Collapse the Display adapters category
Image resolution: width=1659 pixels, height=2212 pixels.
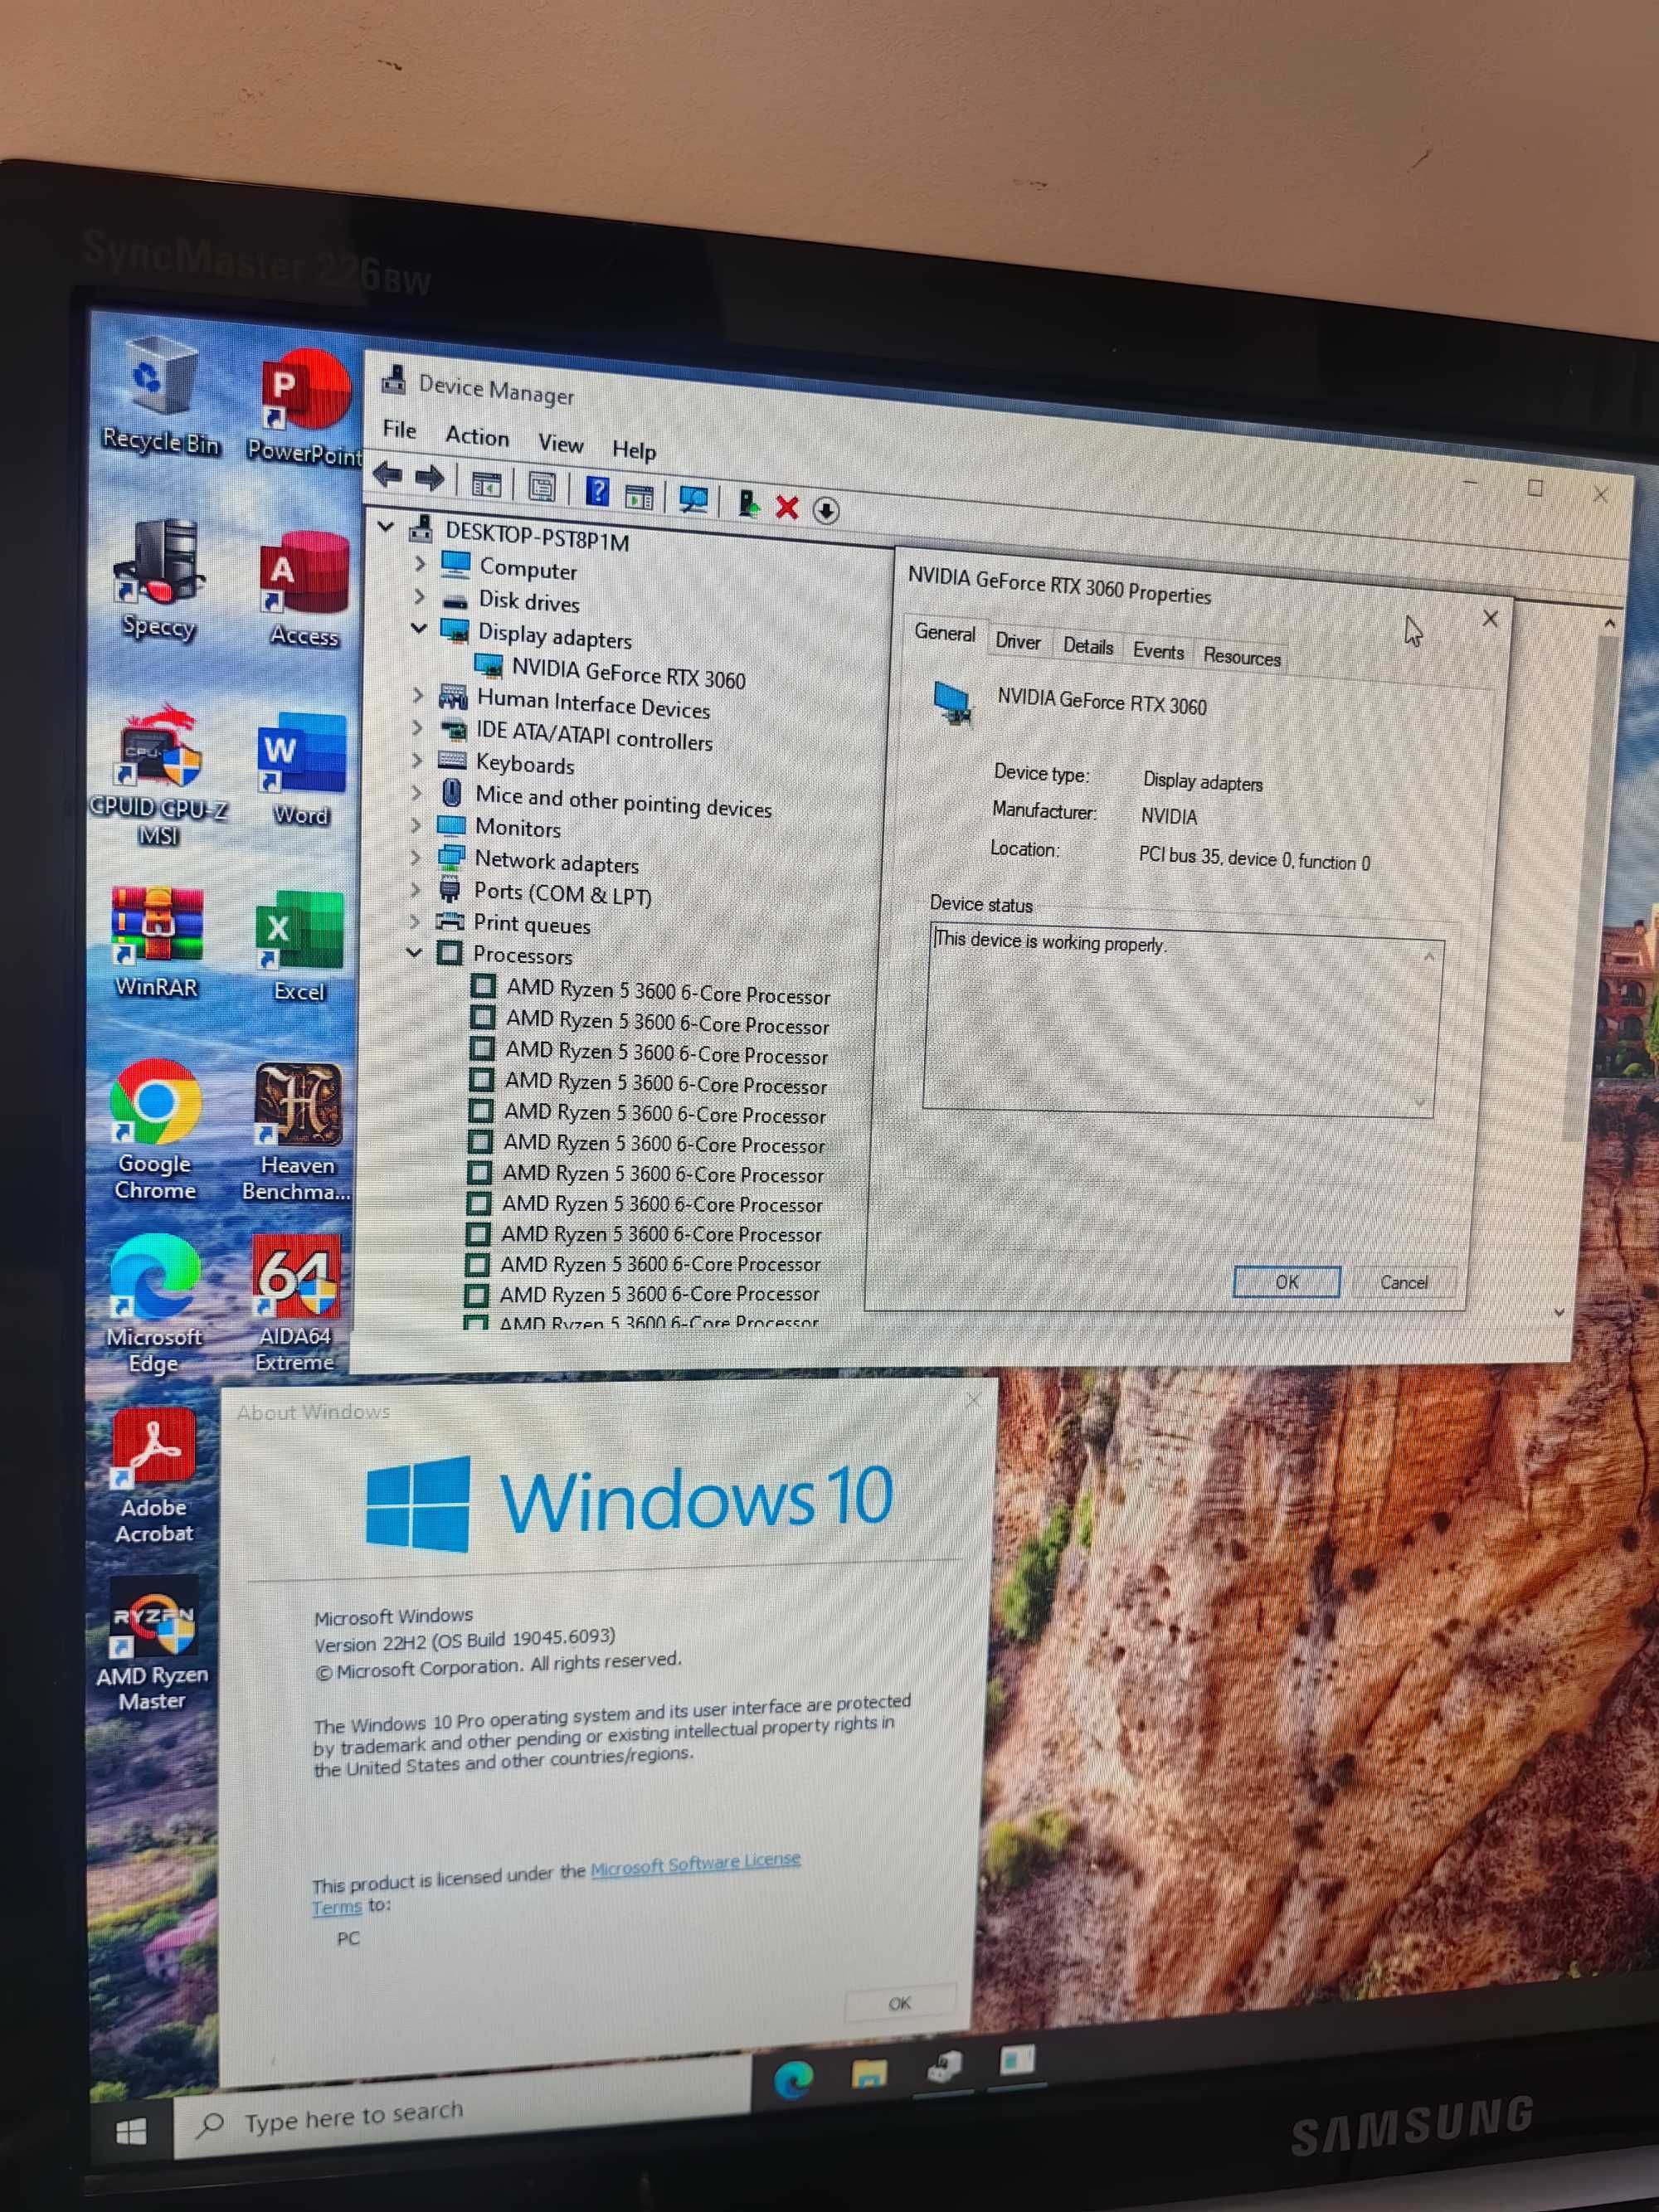tap(419, 628)
